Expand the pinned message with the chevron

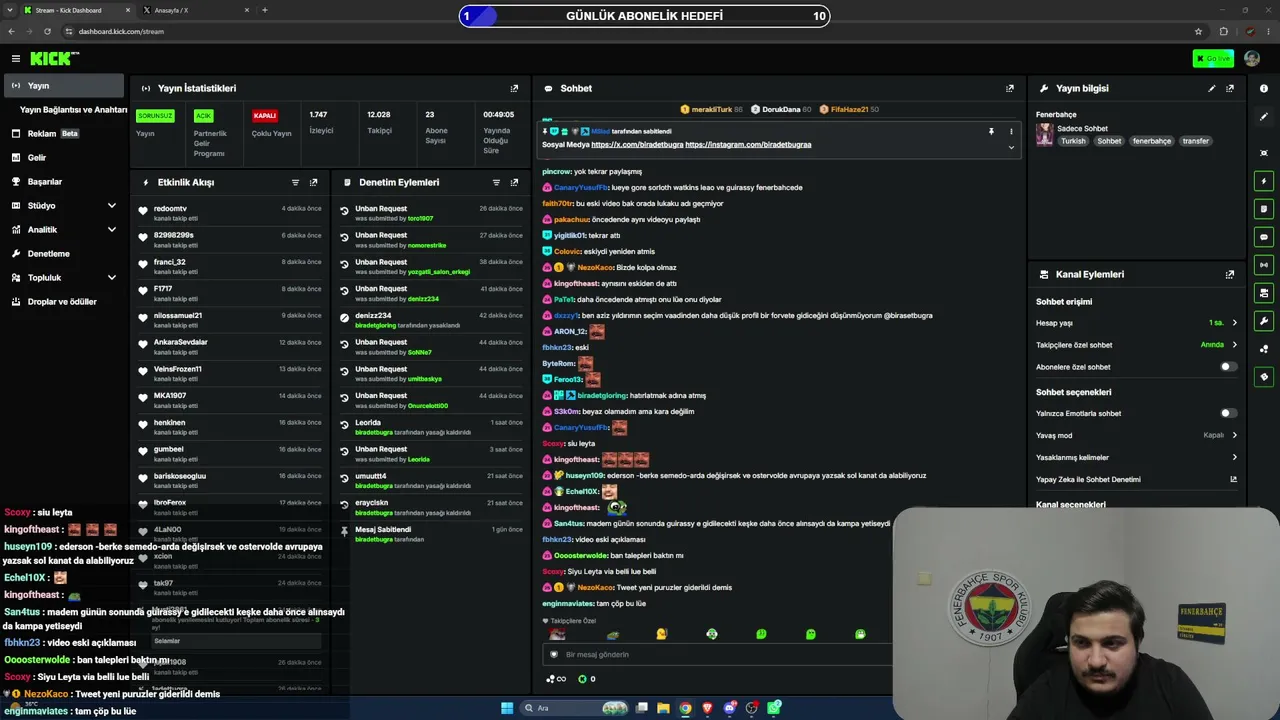1011,147
